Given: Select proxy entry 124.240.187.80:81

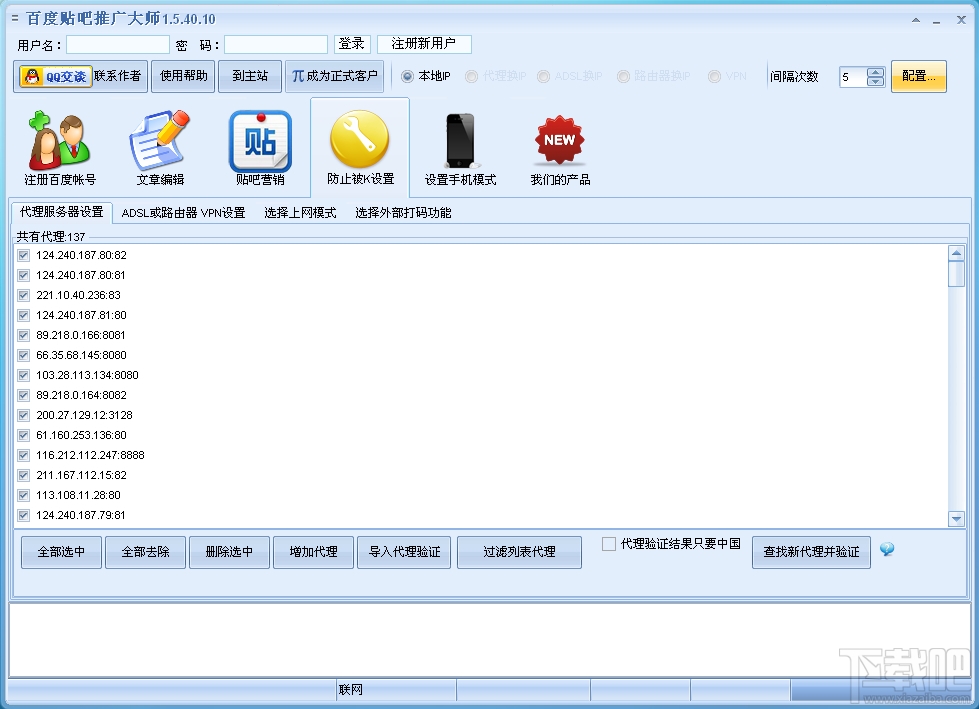Looking at the screenshot, I should (81, 275).
